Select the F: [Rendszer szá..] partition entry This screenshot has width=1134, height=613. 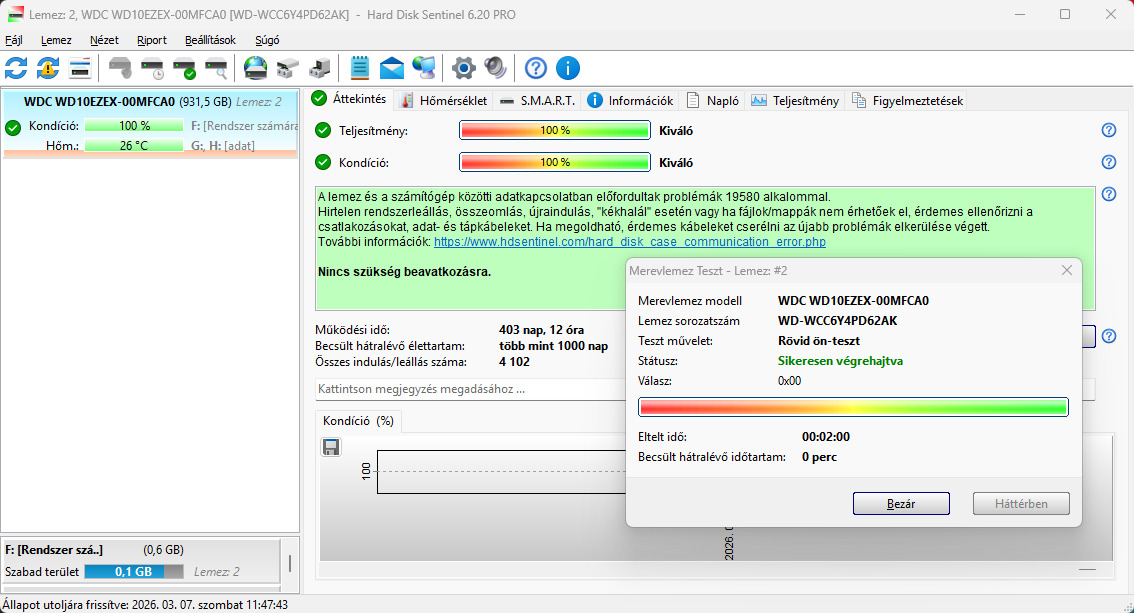coord(141,560)
